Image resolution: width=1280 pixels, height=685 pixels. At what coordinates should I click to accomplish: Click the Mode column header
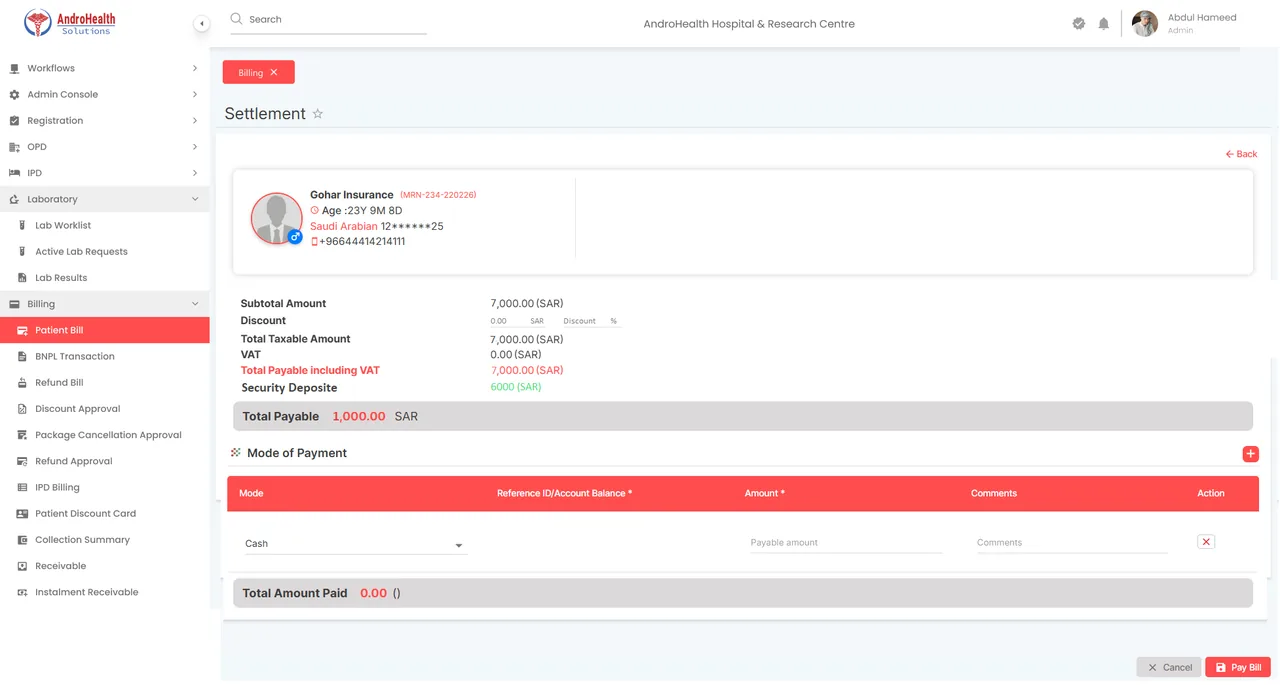click(251, 493)
